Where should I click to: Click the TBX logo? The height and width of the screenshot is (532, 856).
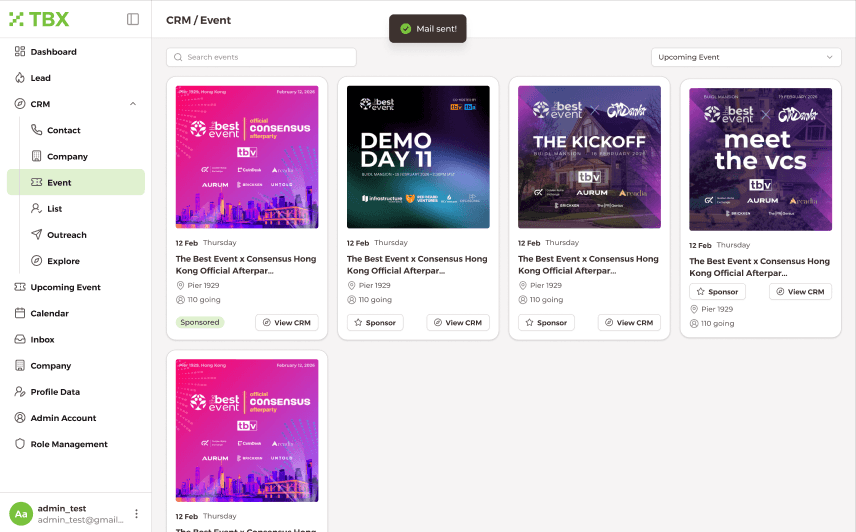(39, 19)
